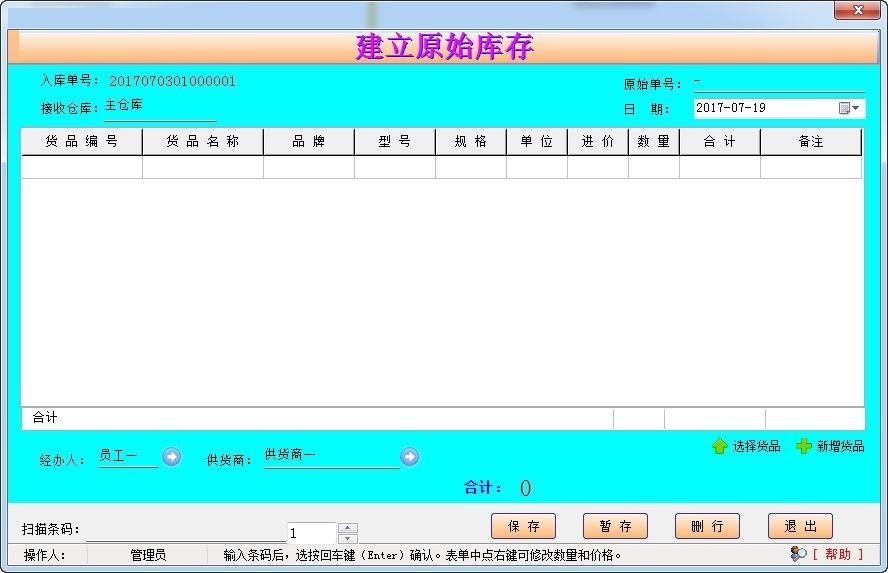888x573 pixels.
Task: Open the date picker calendar dropdown
Action: tap(849, 108)
